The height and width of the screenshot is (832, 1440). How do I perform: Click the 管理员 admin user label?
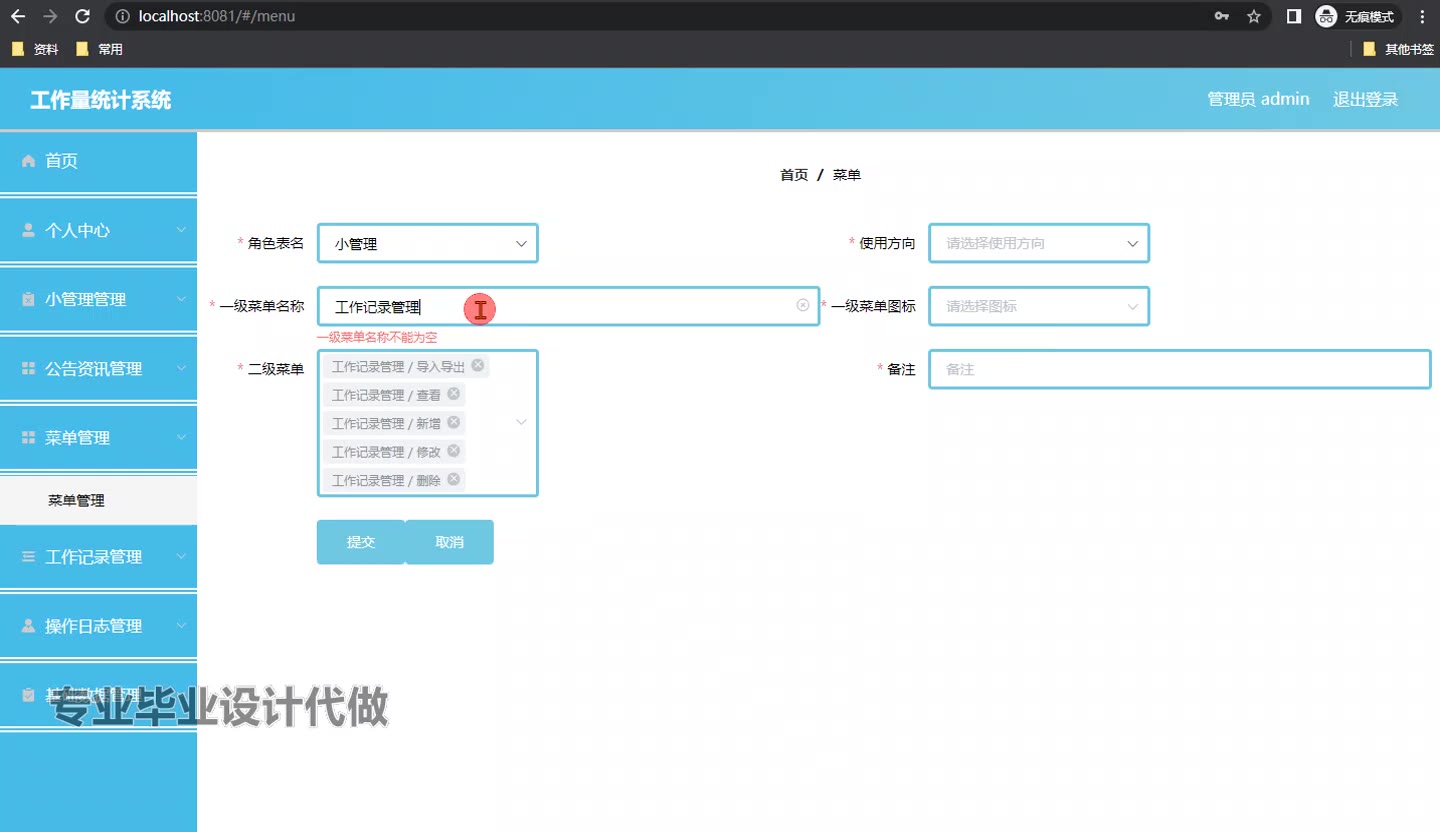1258,99
